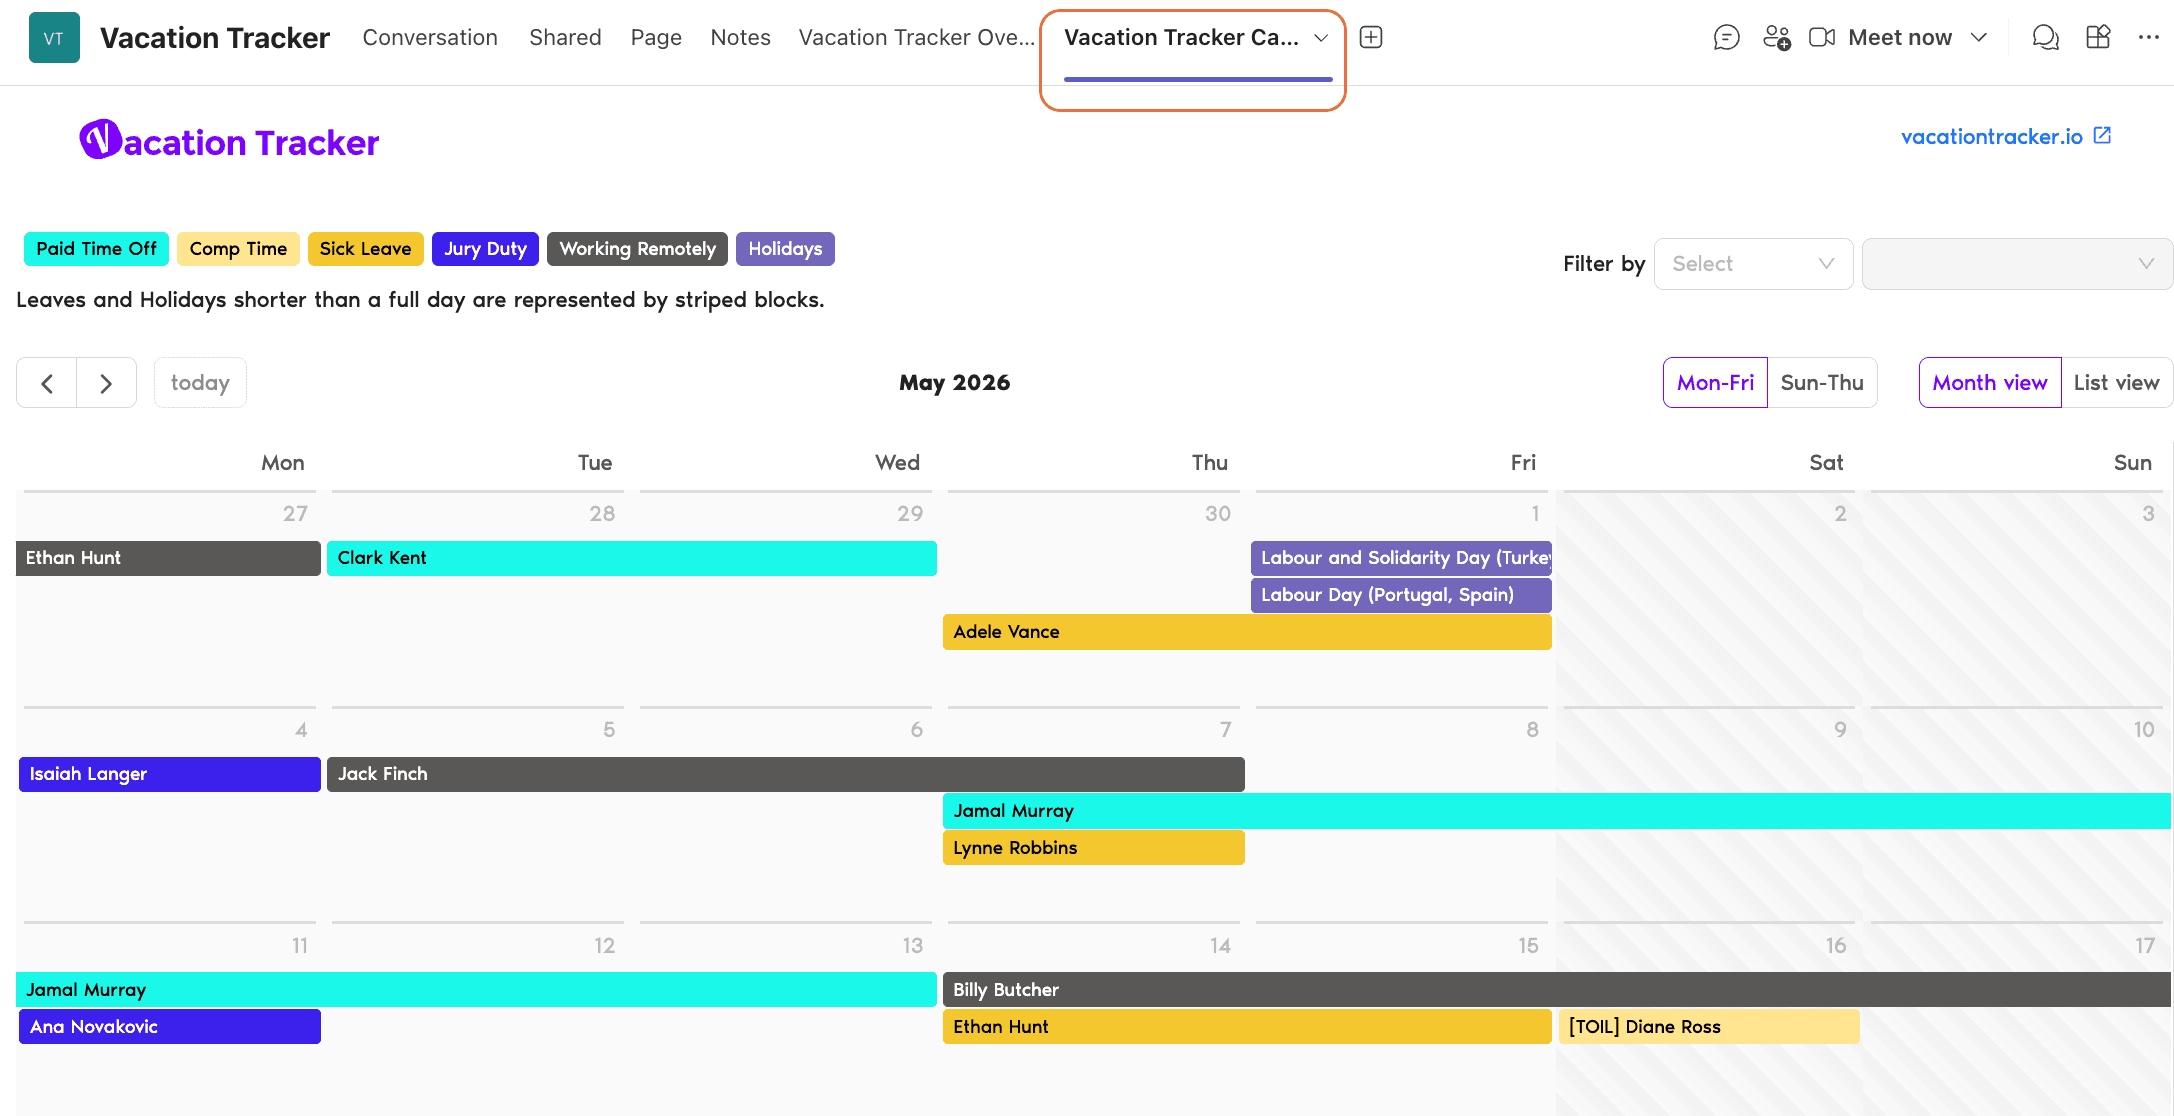The width and height of the screenshot is (2174, 1116).
Task: Click the today button
Action: (200, 383)
